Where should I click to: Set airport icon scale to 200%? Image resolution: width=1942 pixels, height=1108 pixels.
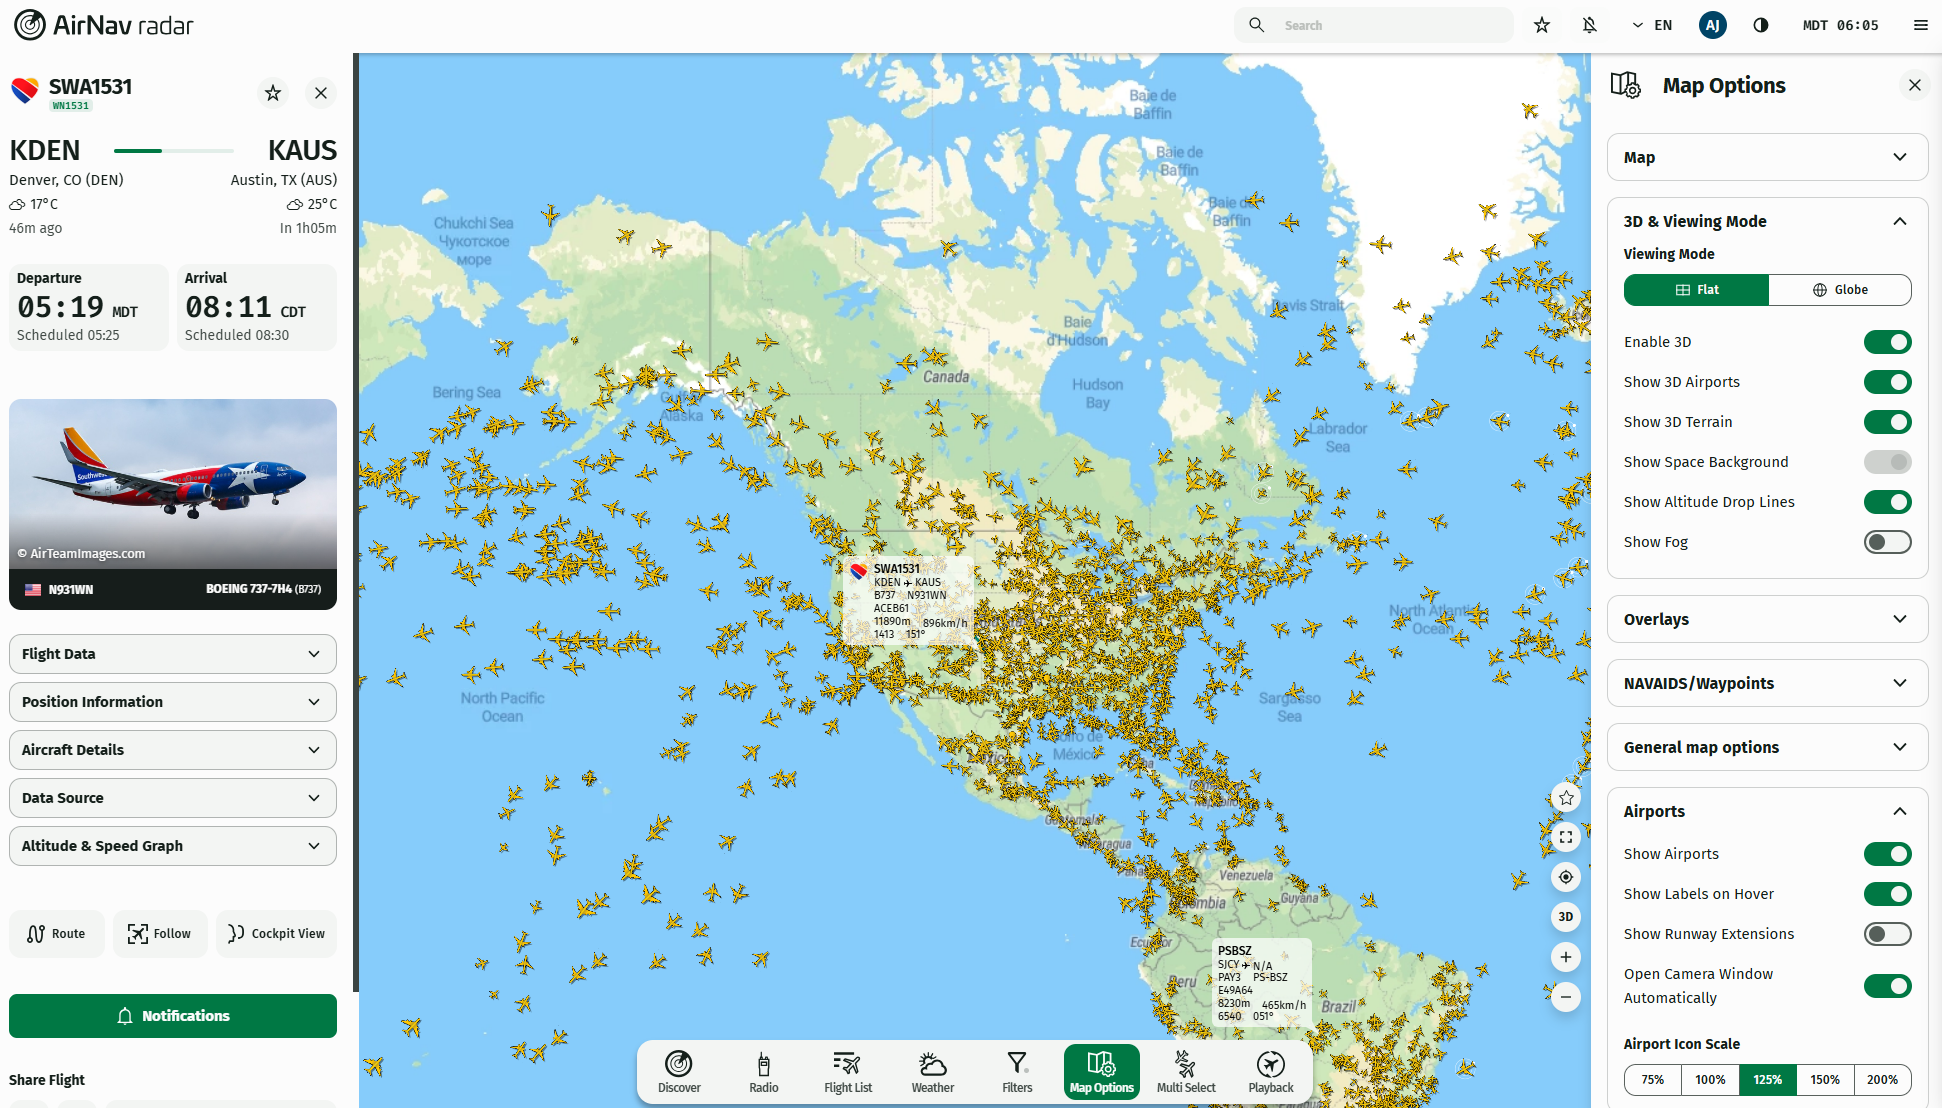(x=1882, y=1080)
